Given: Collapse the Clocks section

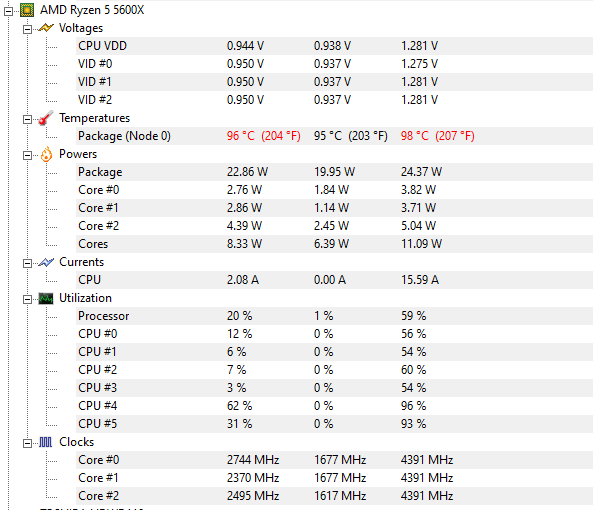Looking at the screenshot, I should 27,443.
